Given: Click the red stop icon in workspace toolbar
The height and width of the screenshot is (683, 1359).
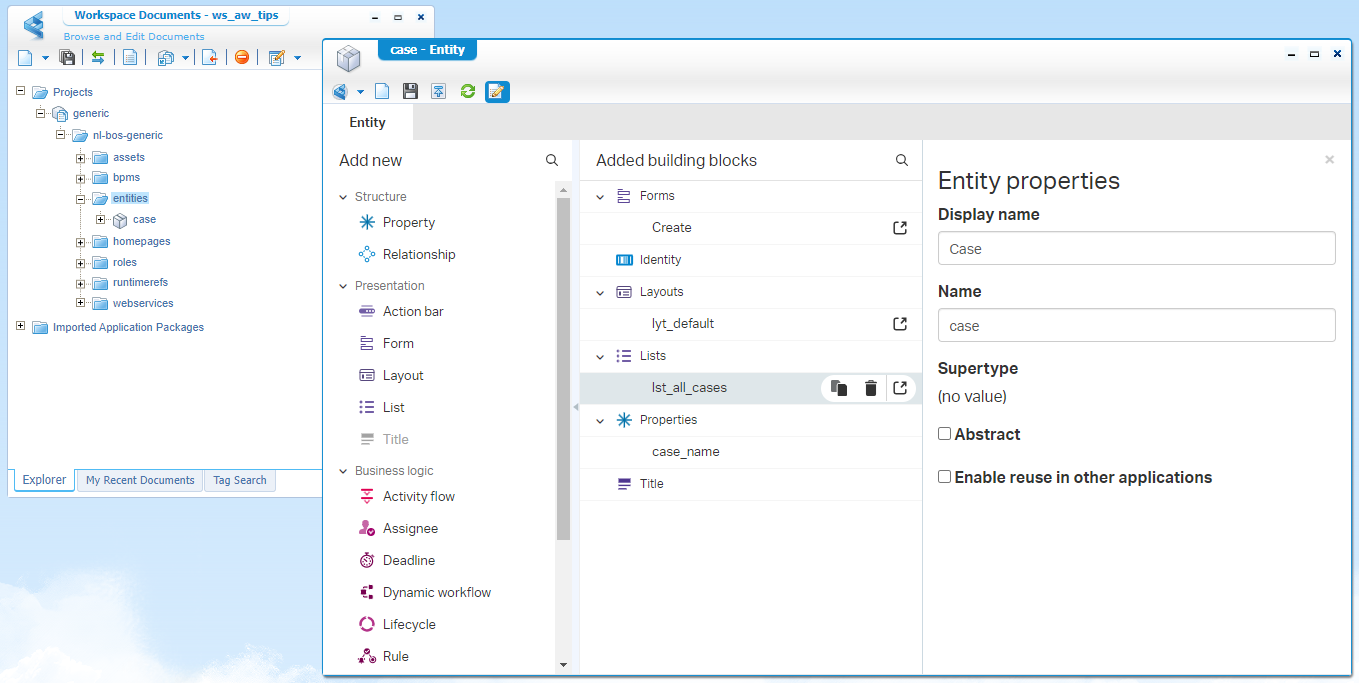Looking at the screenshot, I should [x=242, y=58].
